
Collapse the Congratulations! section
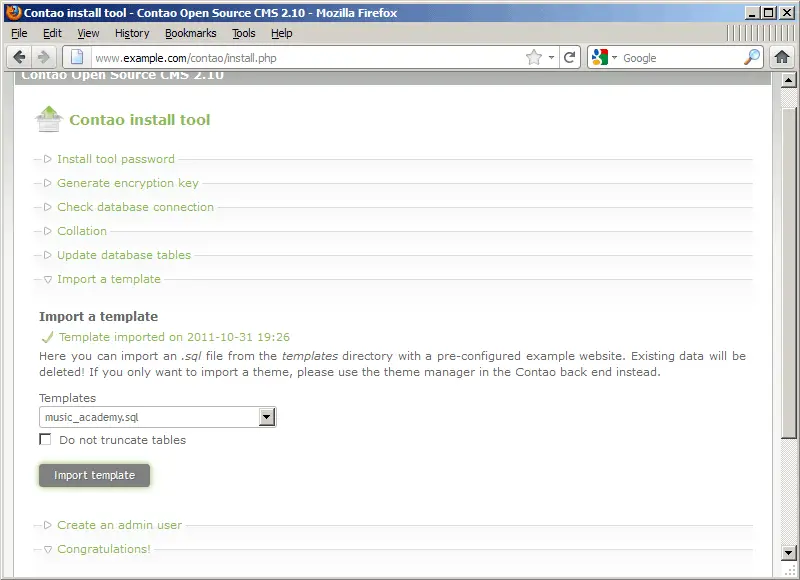point(104,549)
